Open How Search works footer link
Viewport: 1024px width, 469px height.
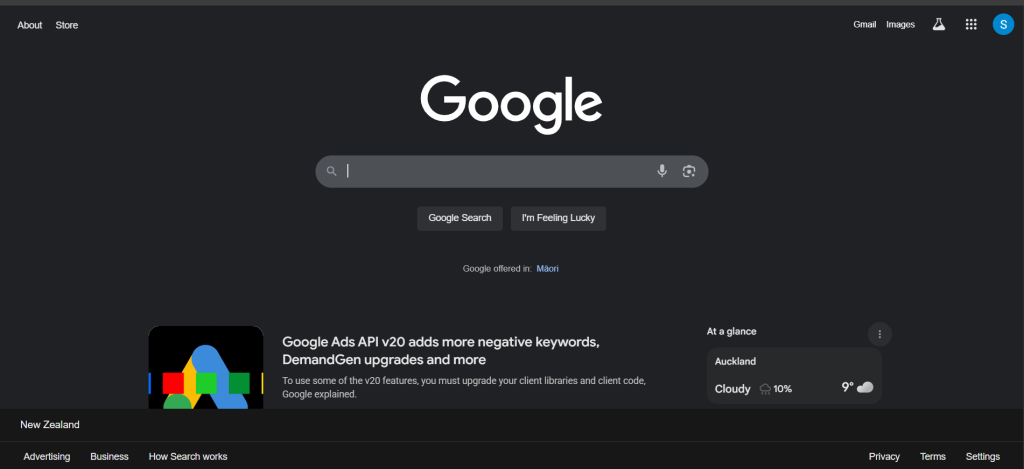point(188,457)
